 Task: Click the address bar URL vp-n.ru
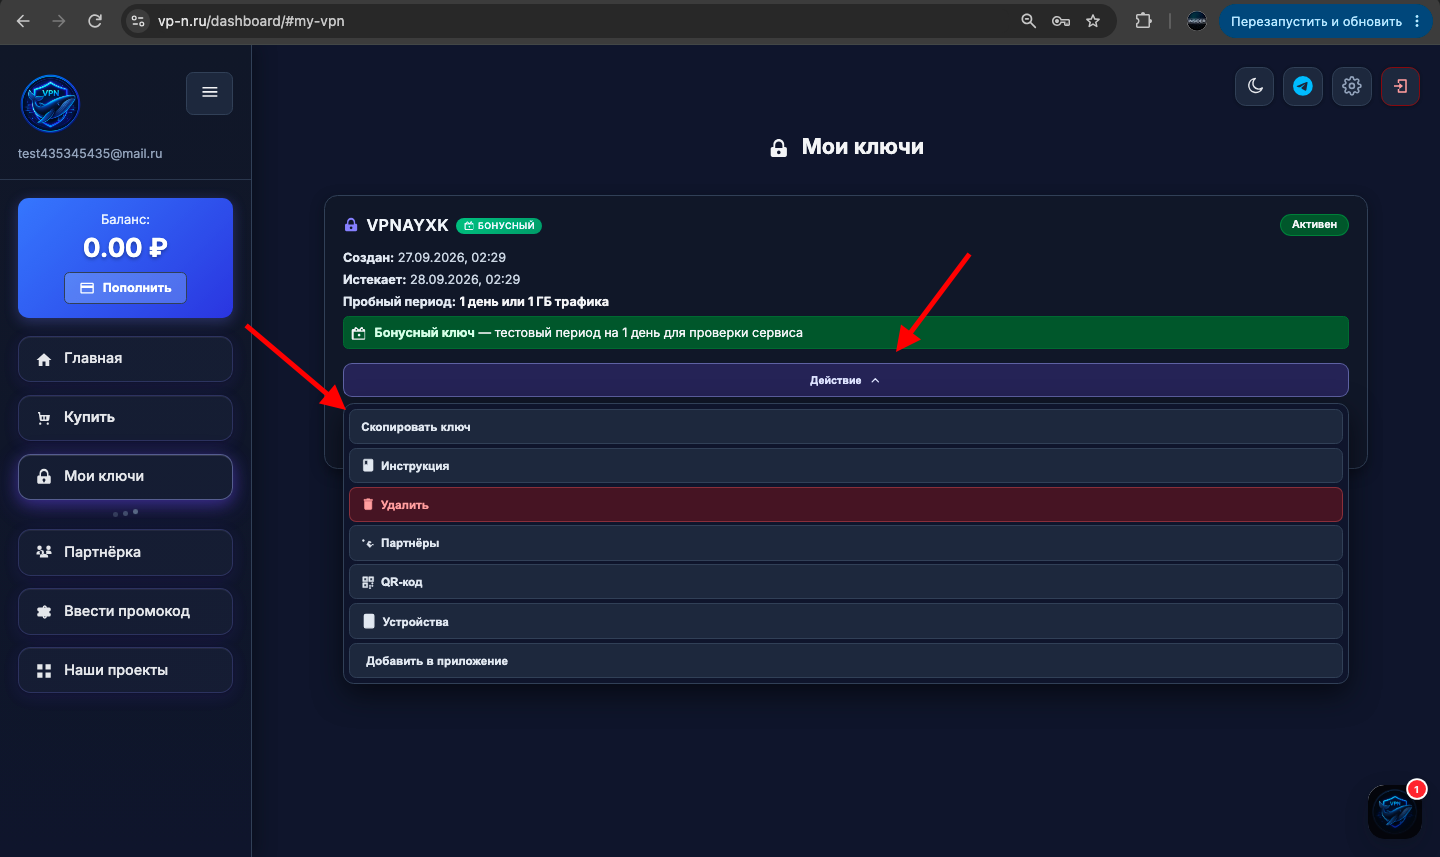point(251,21)
